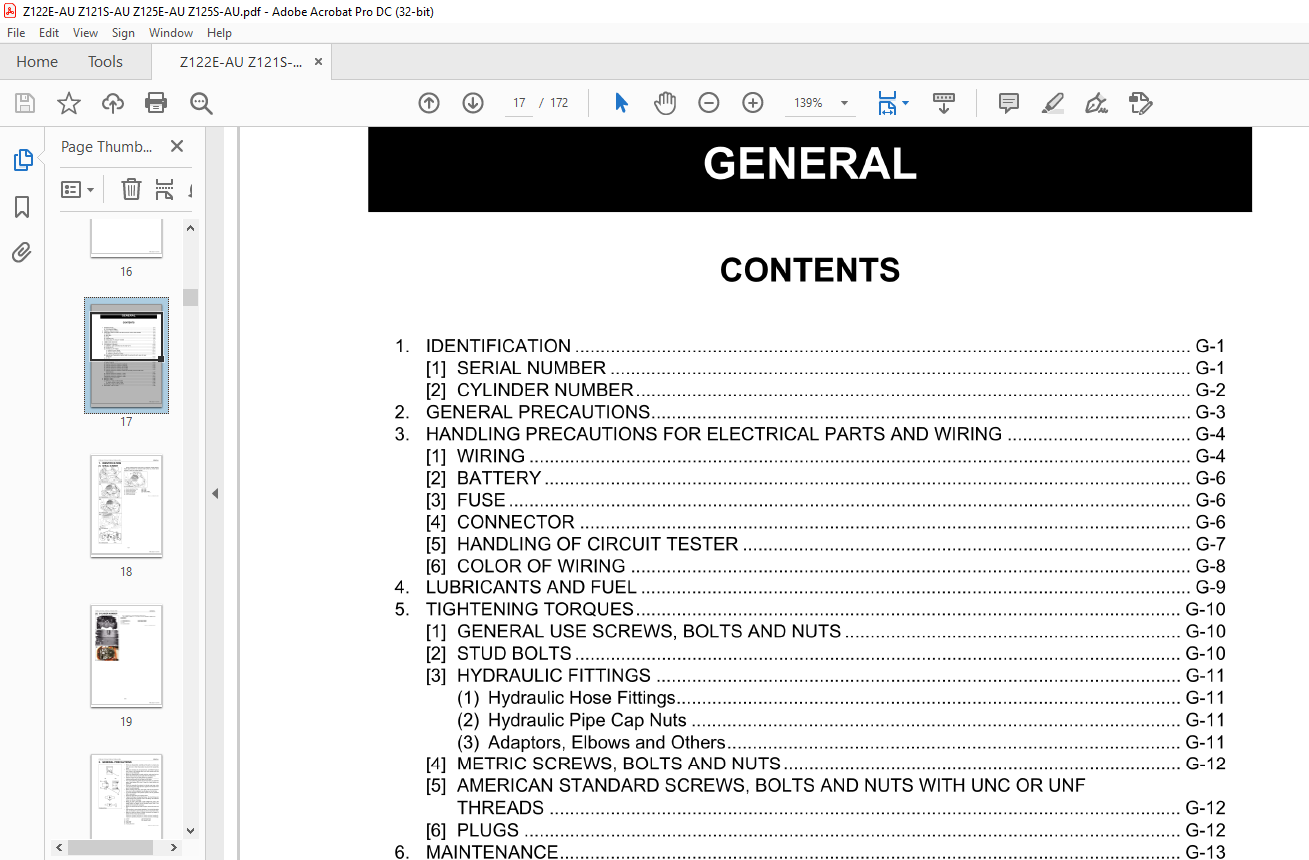Screen dimensions: 1309x860
Task: Switch to the Tools tab
Action: tap(105, 62)
